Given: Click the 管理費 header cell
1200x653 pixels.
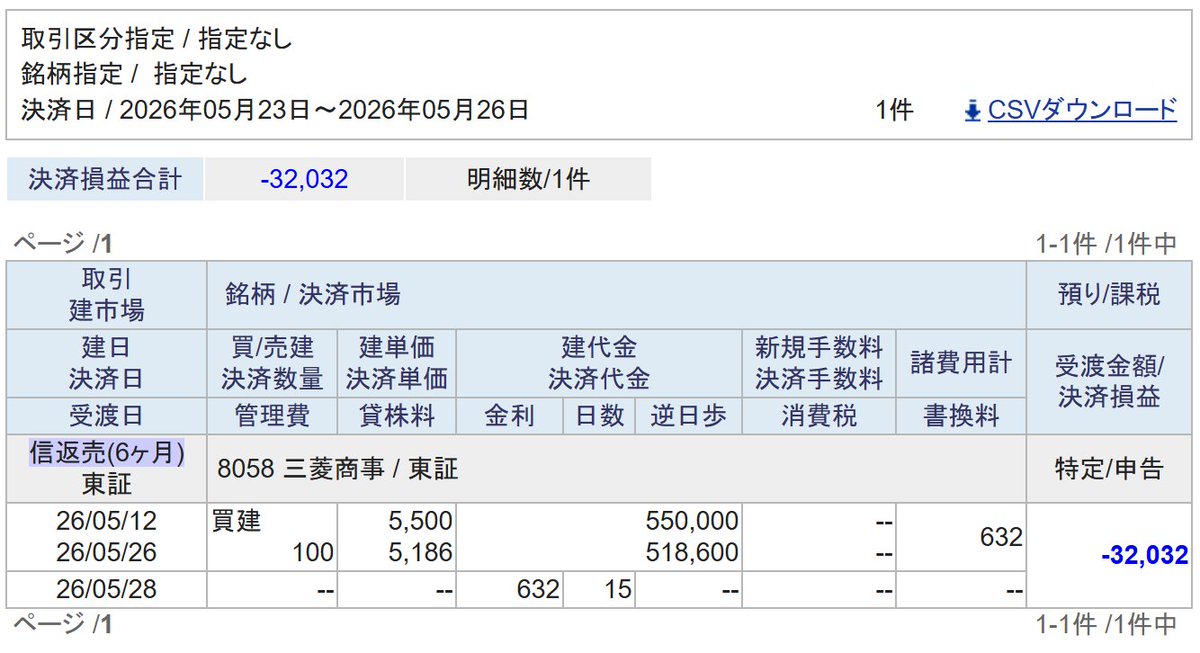Looking at the screenshot, I should (272, 416).
